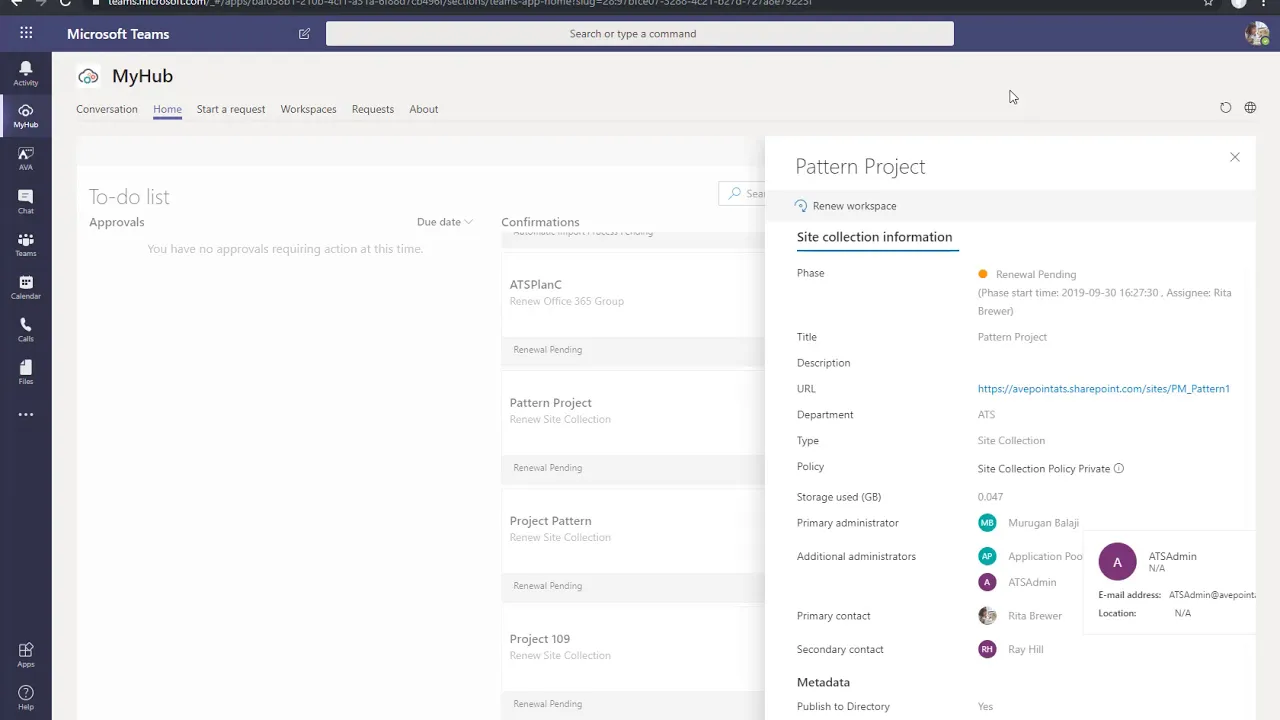Open the Pattern Project confirmation card

pyautogui.click(x=632, y=428)
